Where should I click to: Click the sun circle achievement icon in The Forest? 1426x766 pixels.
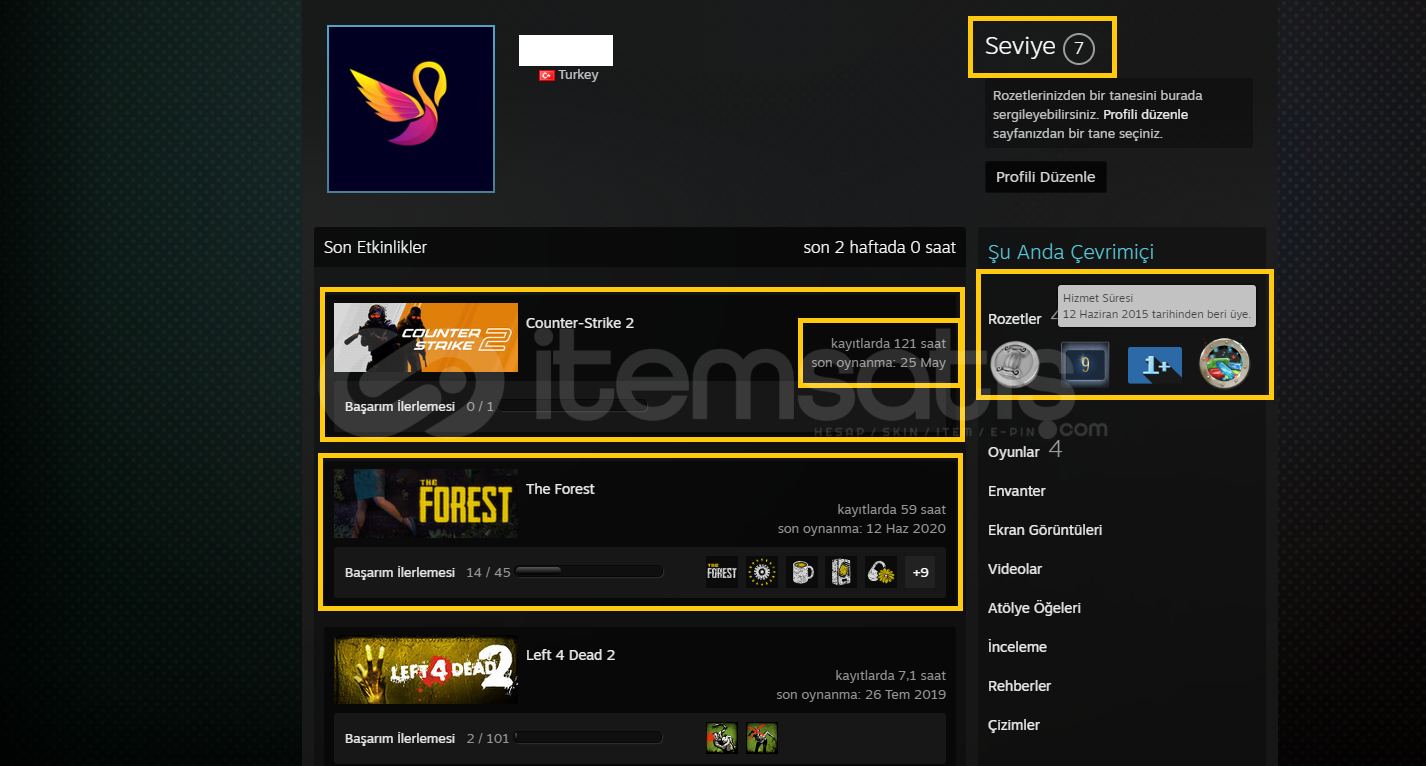click(762, 572)
